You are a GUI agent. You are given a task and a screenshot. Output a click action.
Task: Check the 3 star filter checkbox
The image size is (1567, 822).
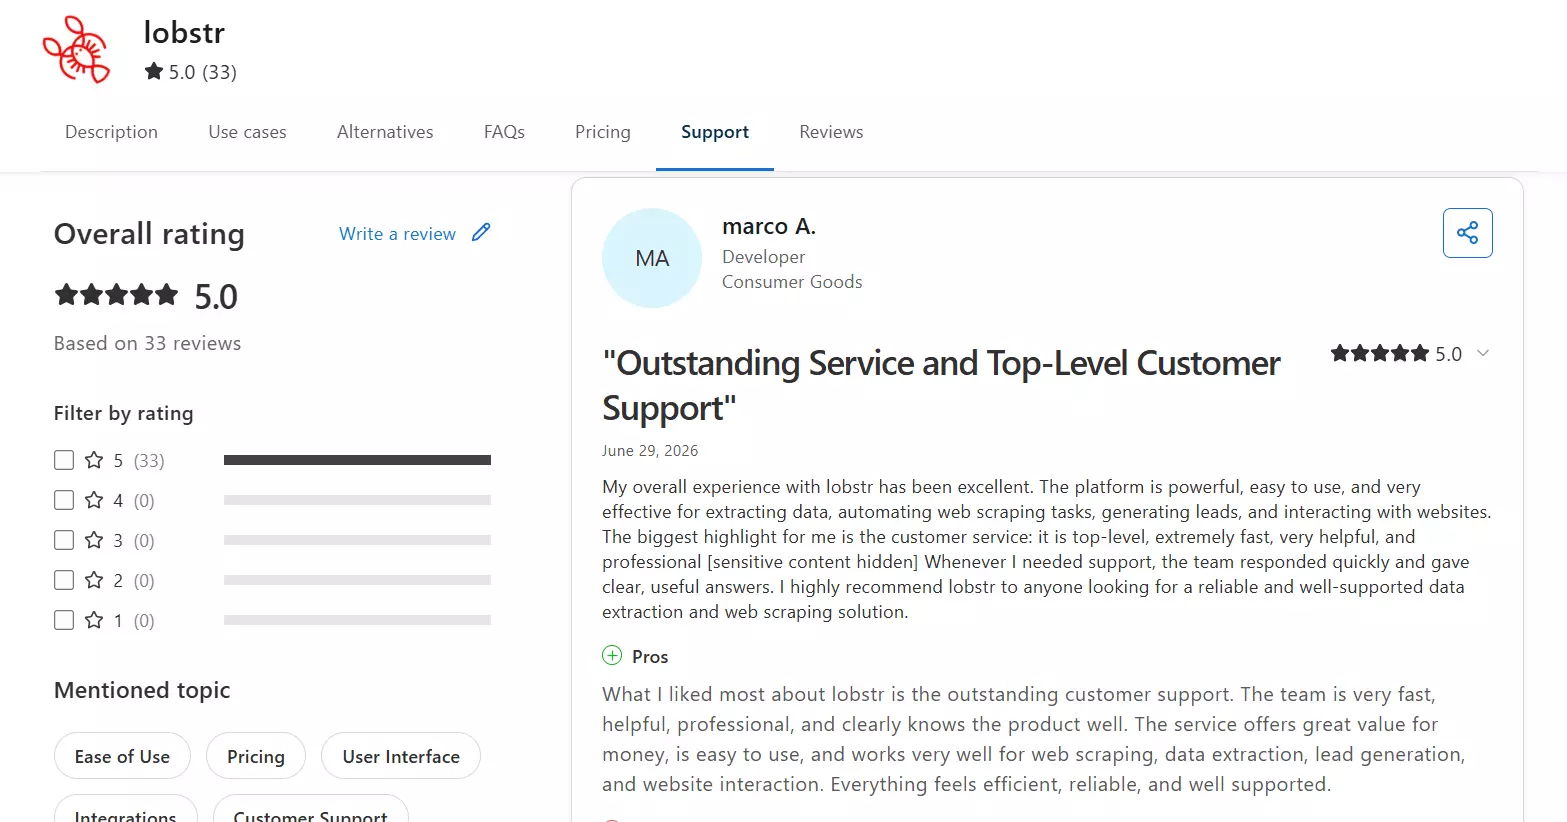[x=64, y=540]
